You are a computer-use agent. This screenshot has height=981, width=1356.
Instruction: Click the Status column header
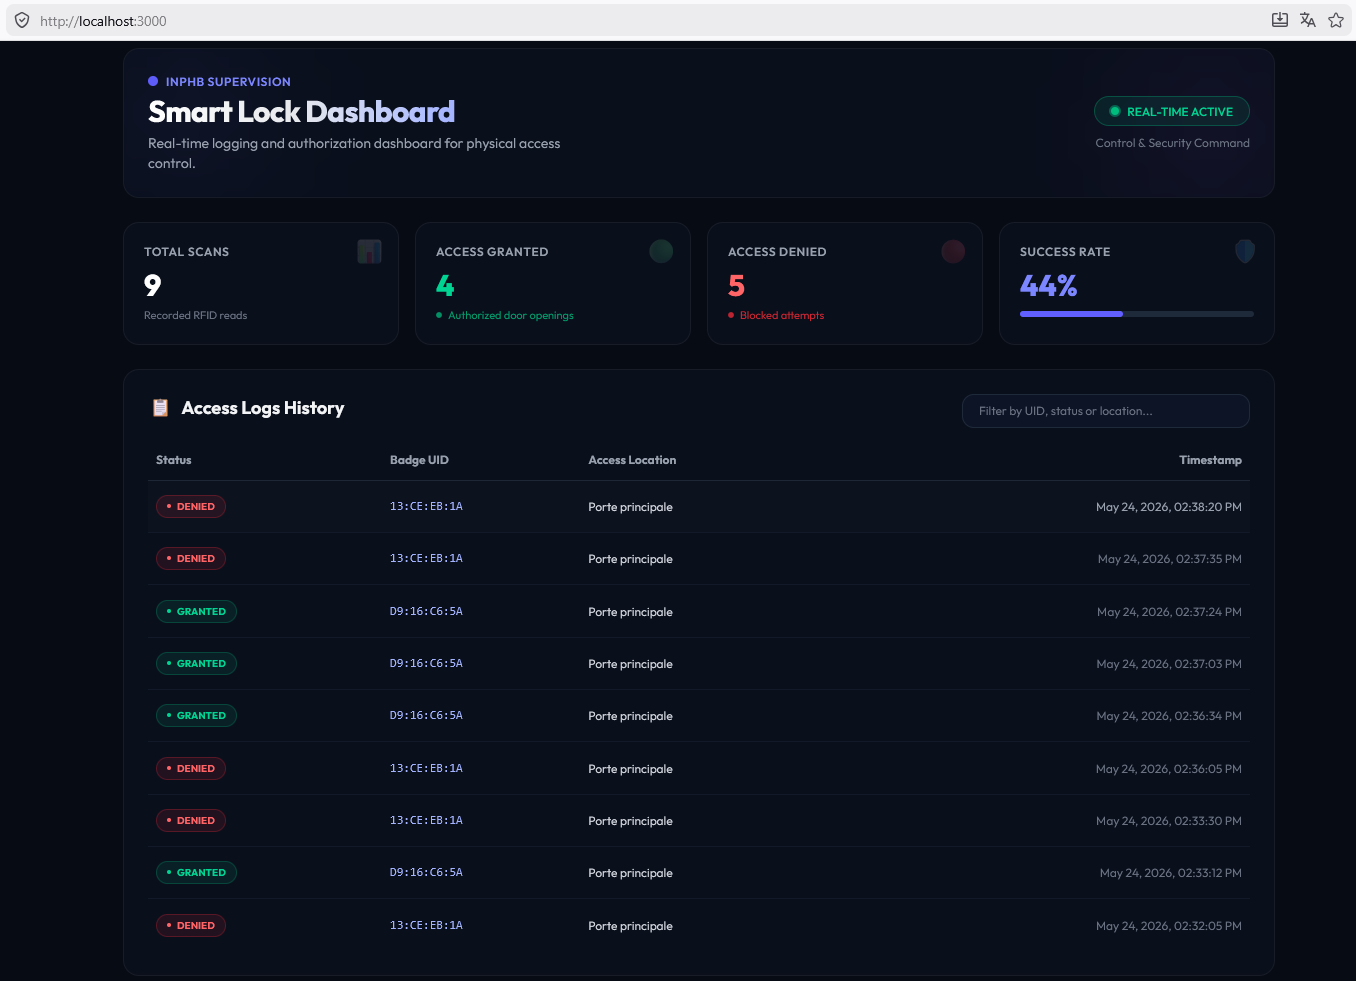174,460
